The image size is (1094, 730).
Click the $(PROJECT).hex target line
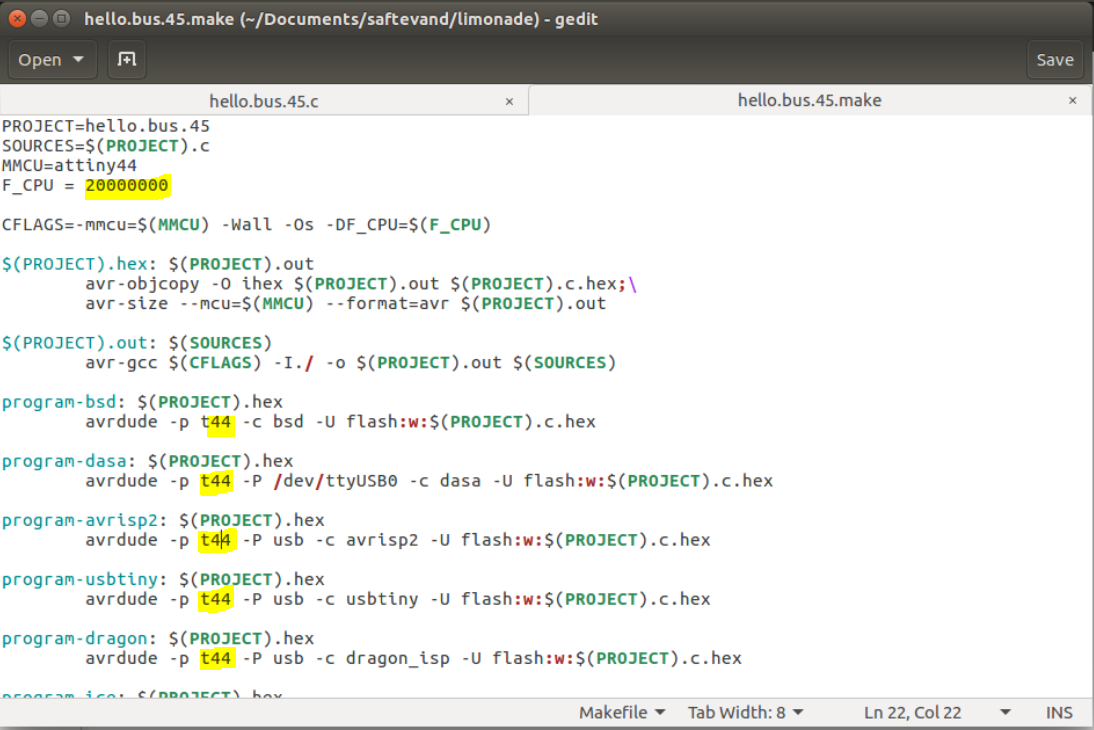(x=158, y=264)
